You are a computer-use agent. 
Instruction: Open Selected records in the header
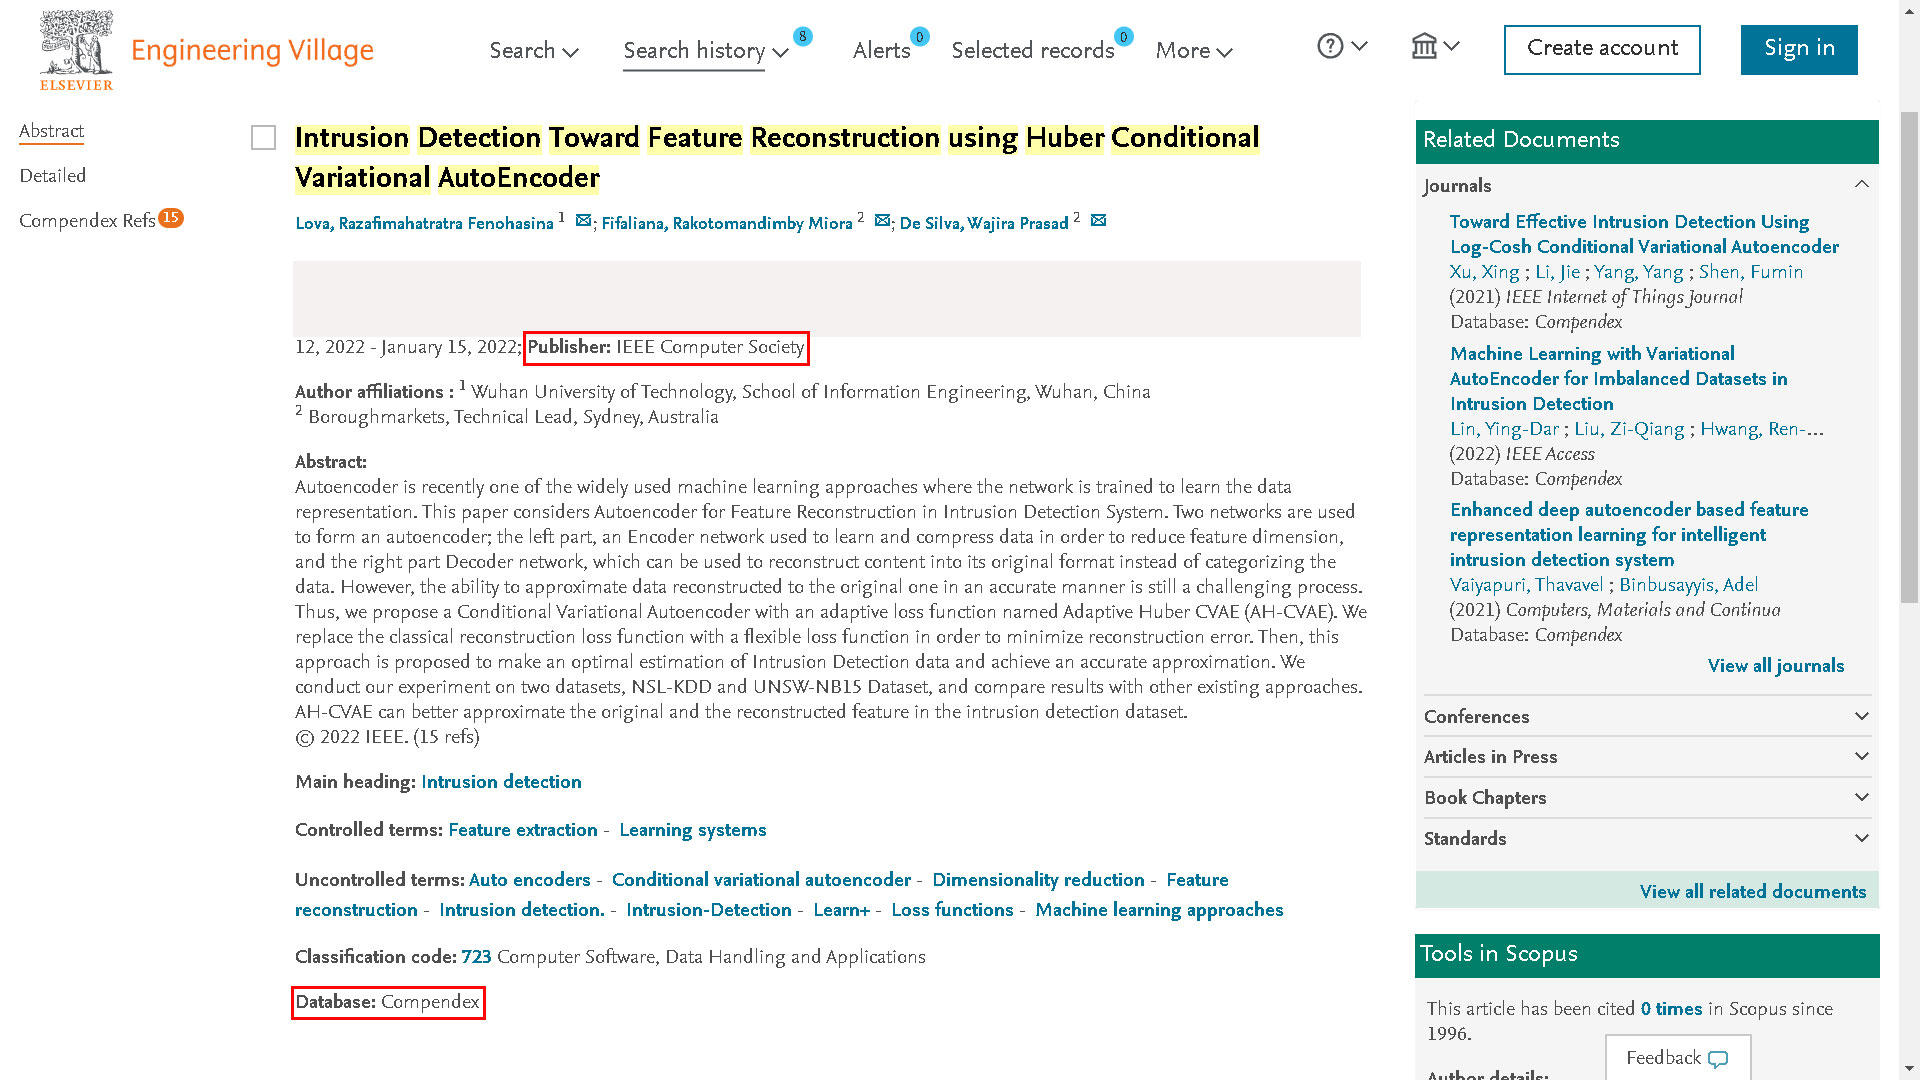click(1032, 50)
